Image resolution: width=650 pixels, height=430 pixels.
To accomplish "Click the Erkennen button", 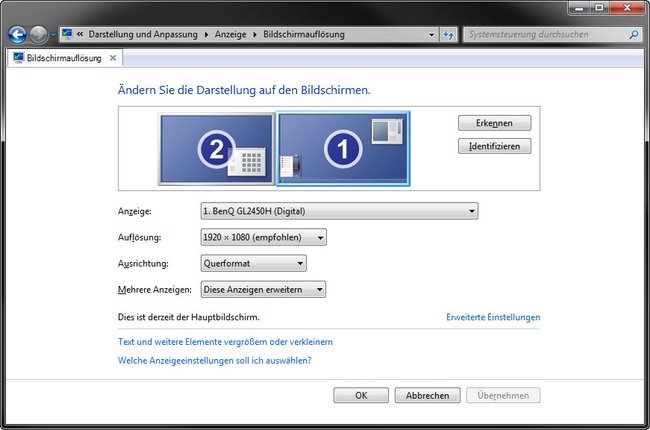I will point(494,123).
